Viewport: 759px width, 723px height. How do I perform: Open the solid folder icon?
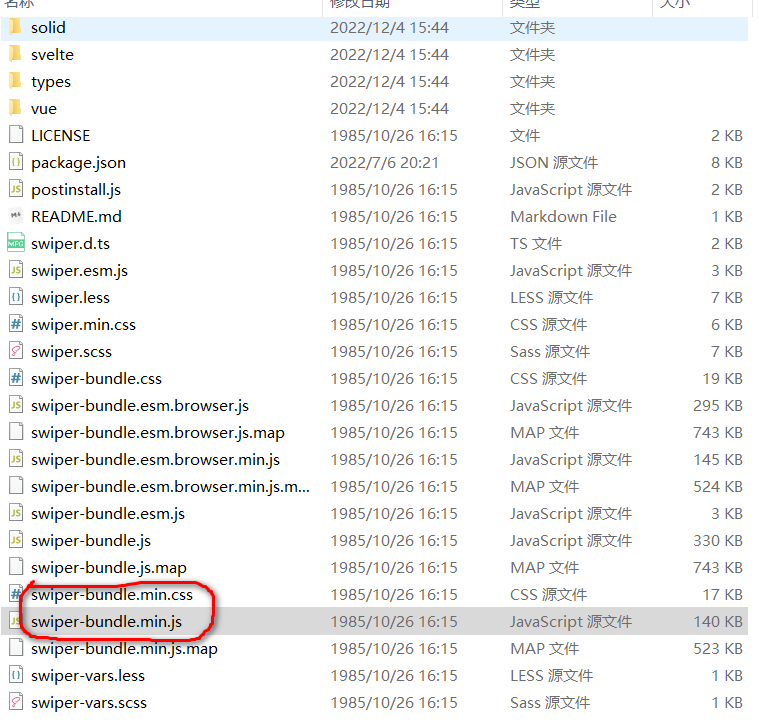point(15,27)
